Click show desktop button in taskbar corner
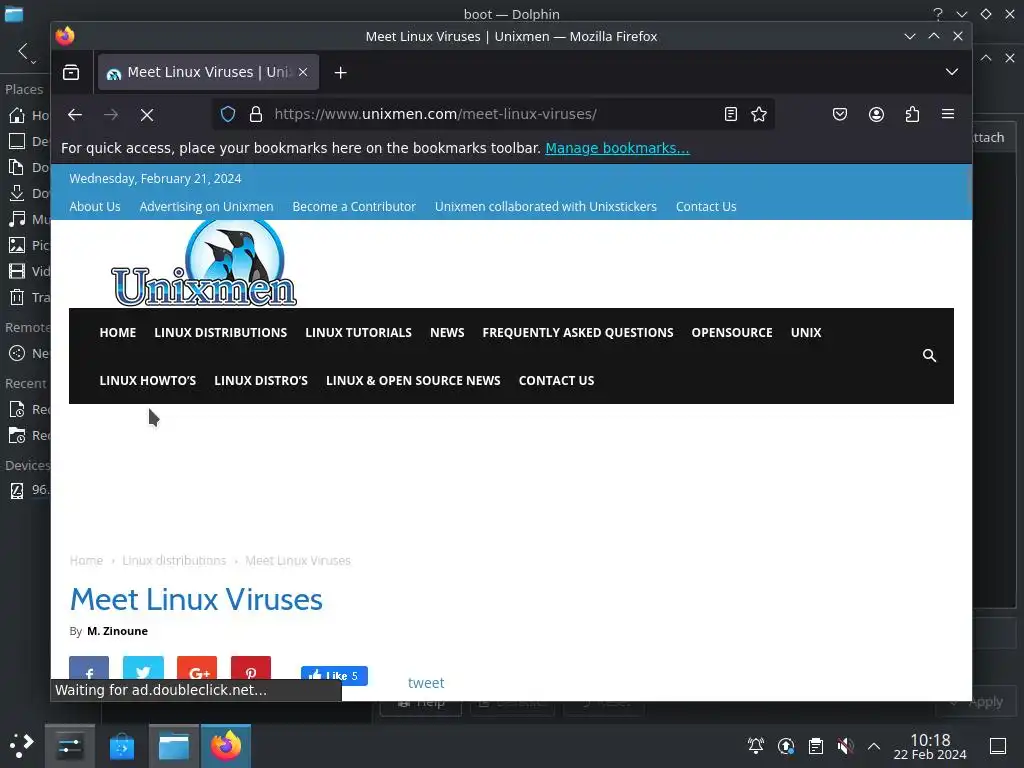This screenshot has height=768, width=1024. 998,746
